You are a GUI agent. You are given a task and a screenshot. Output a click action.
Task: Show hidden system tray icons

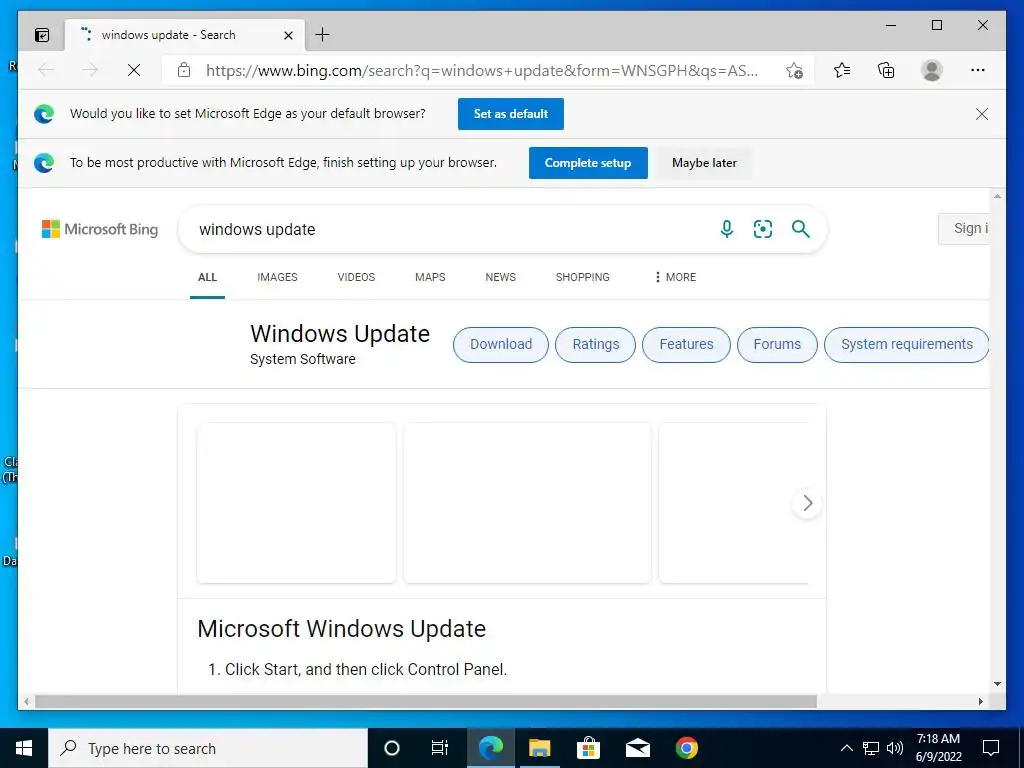click(846, 748)
